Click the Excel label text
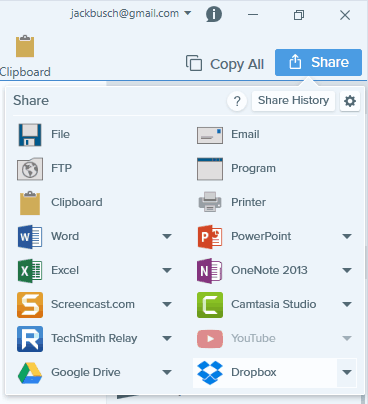 click(65, 270)
